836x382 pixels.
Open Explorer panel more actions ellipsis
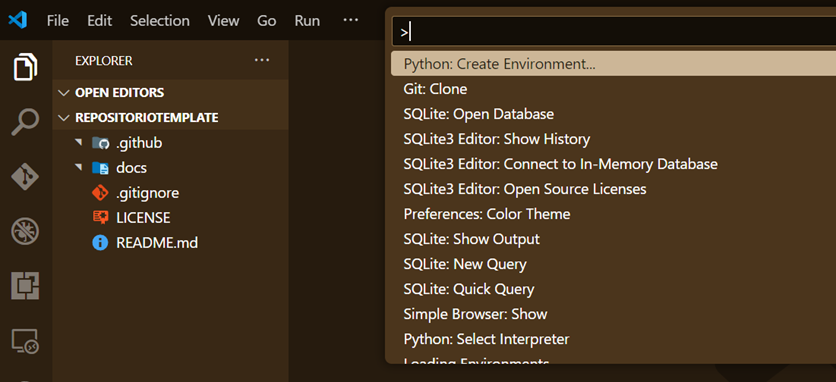(x=262, y=60)
